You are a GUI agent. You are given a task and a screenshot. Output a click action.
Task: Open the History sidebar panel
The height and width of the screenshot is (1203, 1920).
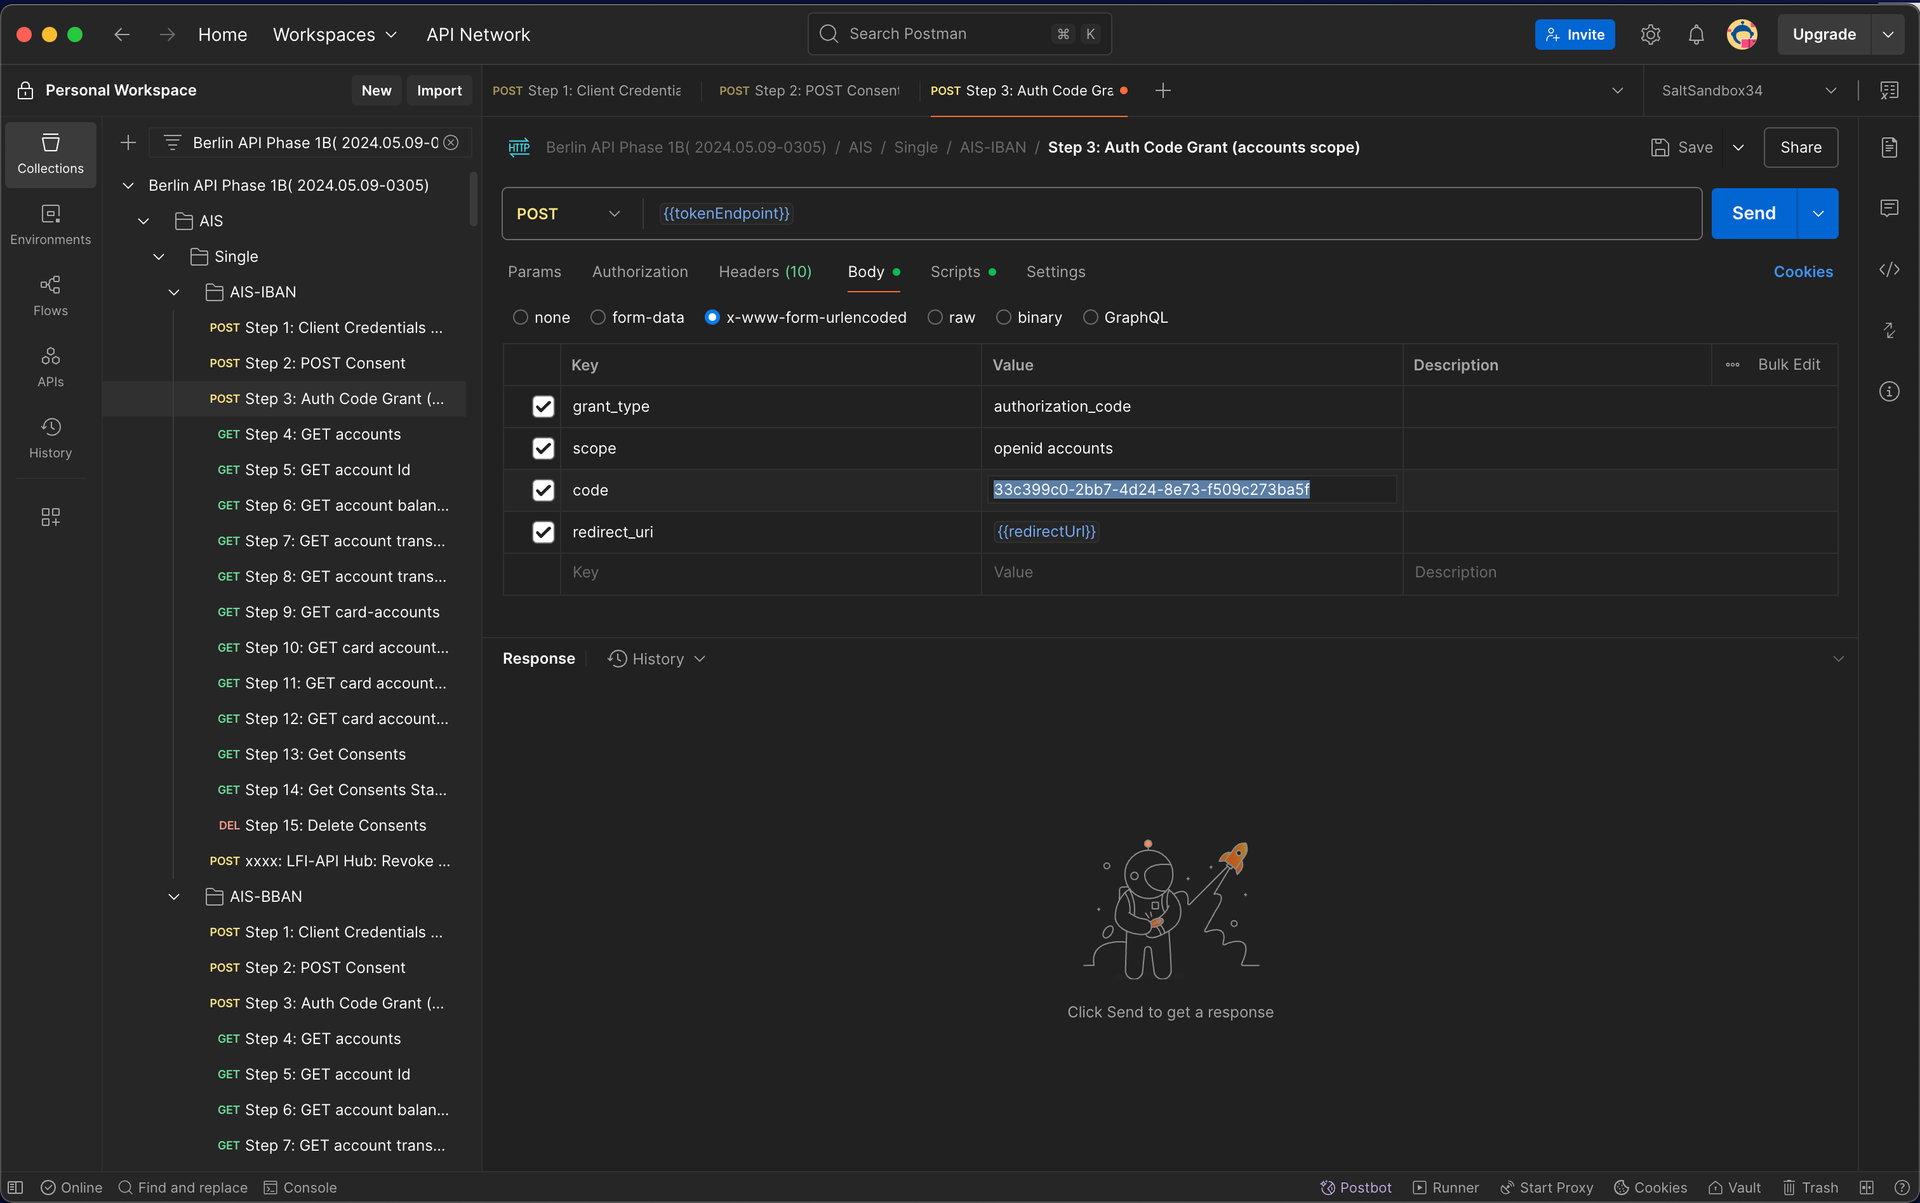[50, 438]
